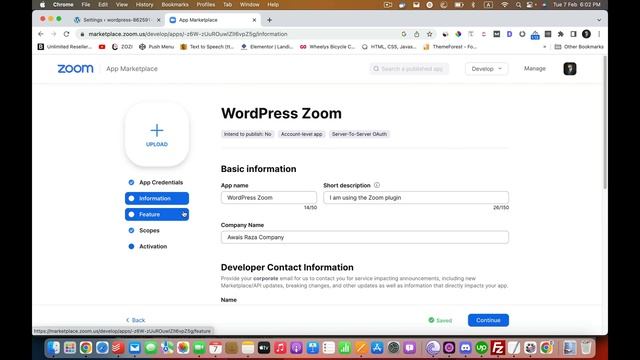This screenshot has height=360, width=640.
Task: Click the Short description input field
Action: (416, 198)
